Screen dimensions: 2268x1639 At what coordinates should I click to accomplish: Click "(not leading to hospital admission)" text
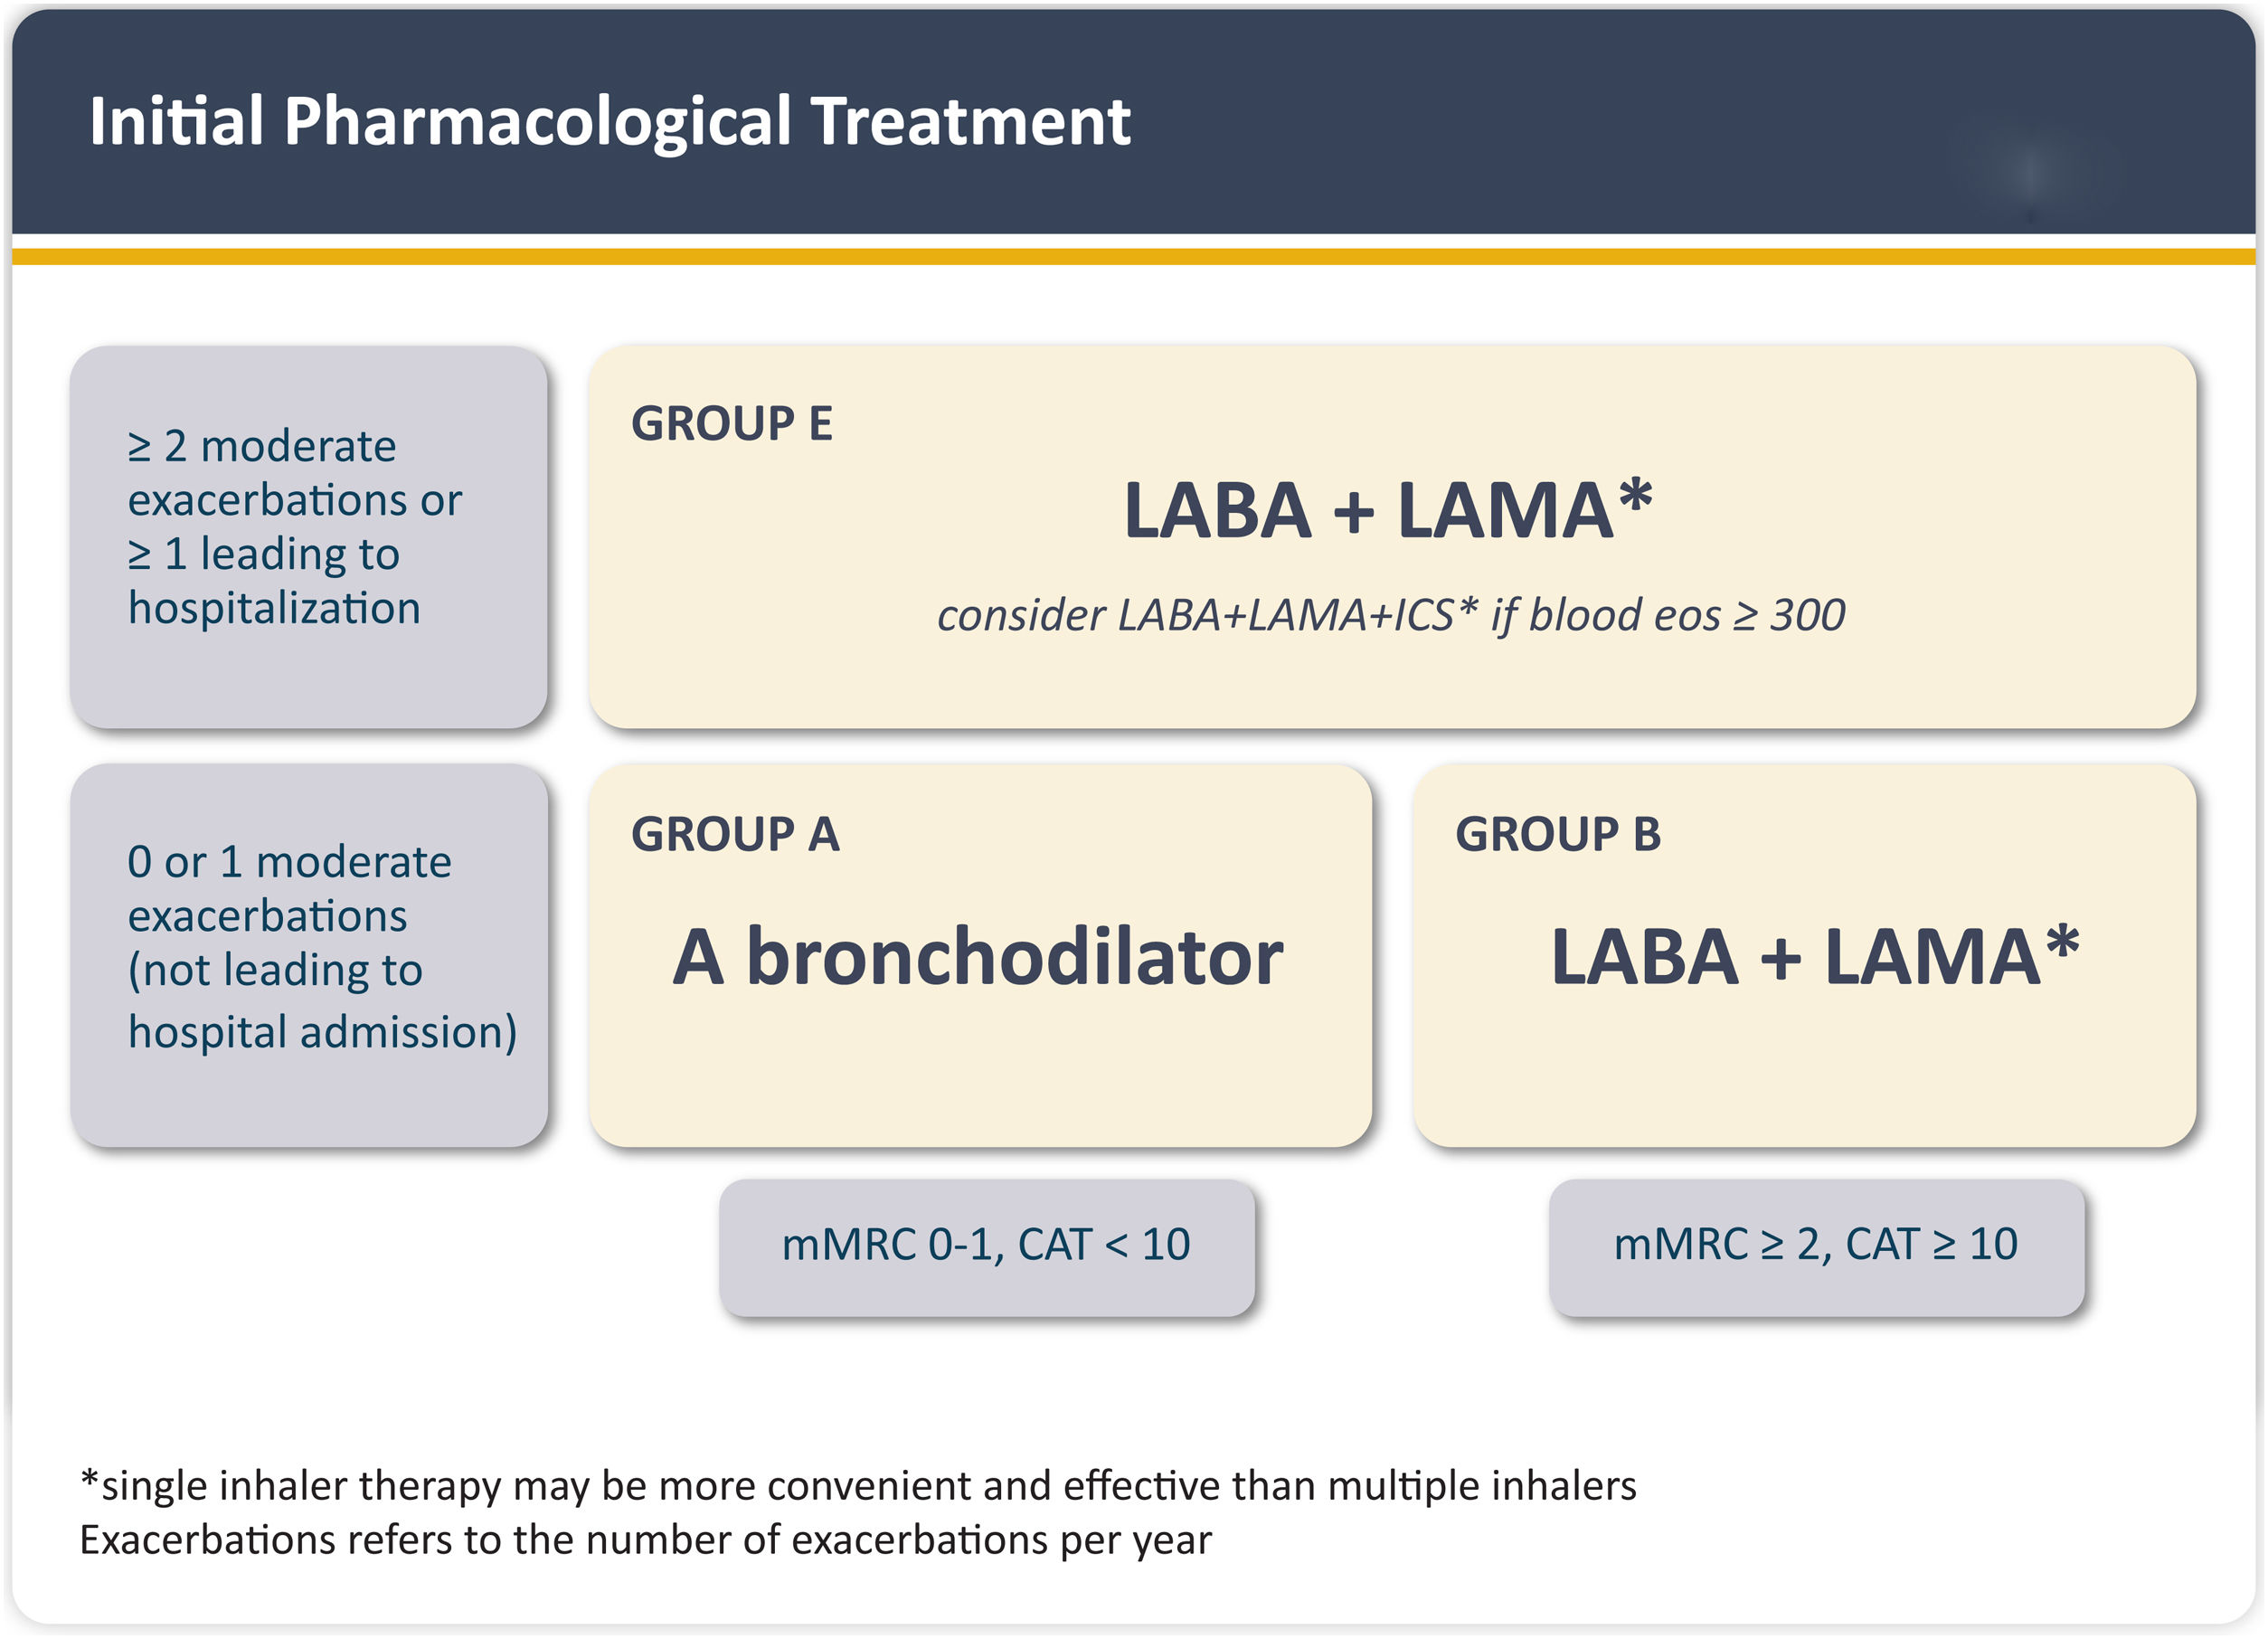(321, 1002)
